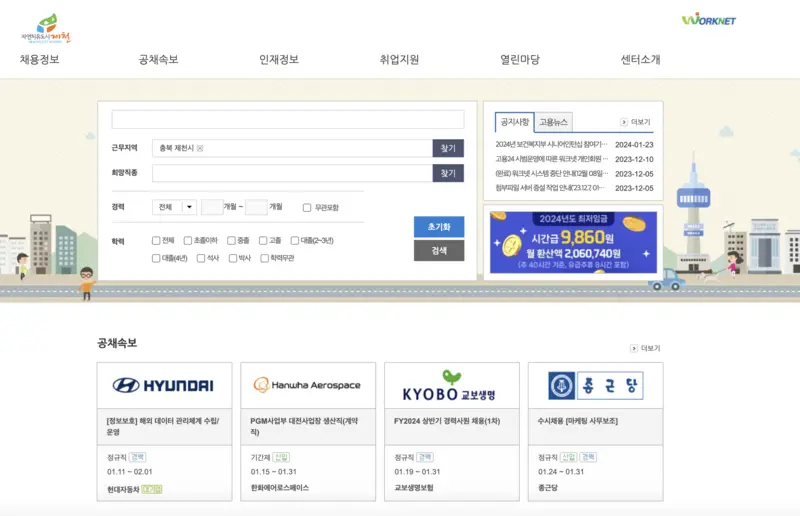Focus the keyword search field
Image resolution: width=800 pixels, height=516 pixels.
click(x=288, y=119)
